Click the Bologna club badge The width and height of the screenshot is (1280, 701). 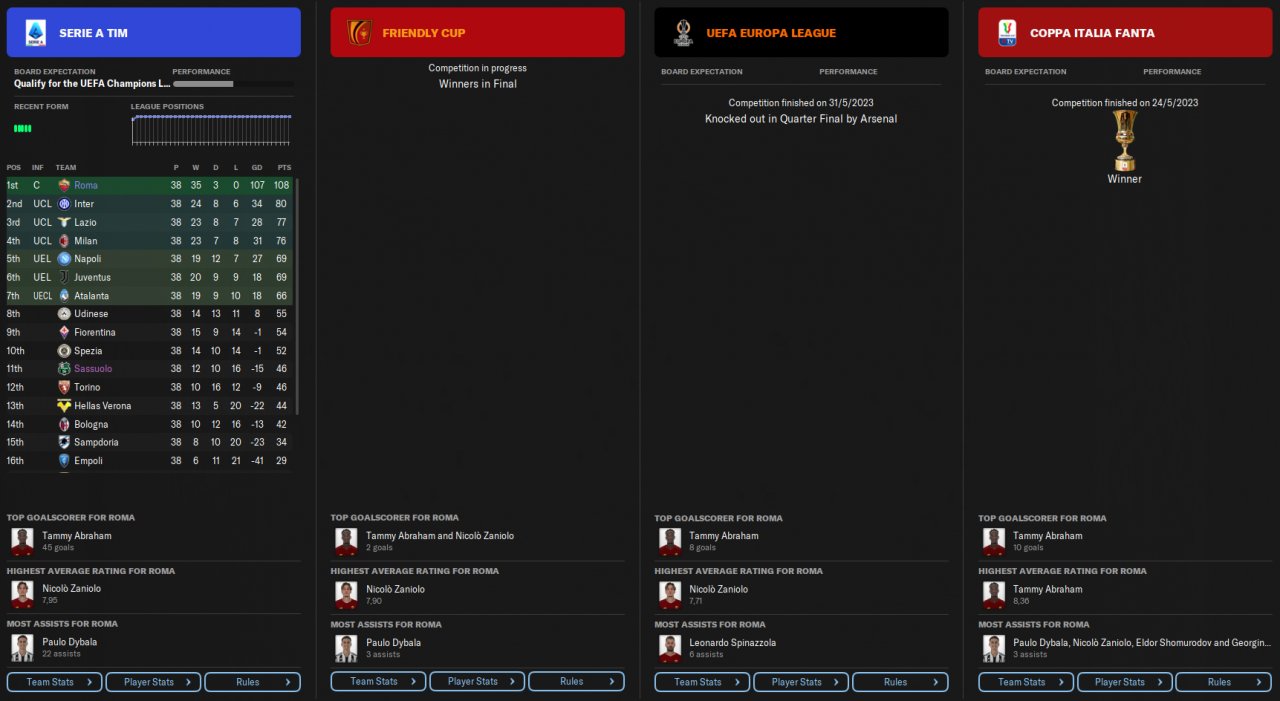click(x=64, y=424)
